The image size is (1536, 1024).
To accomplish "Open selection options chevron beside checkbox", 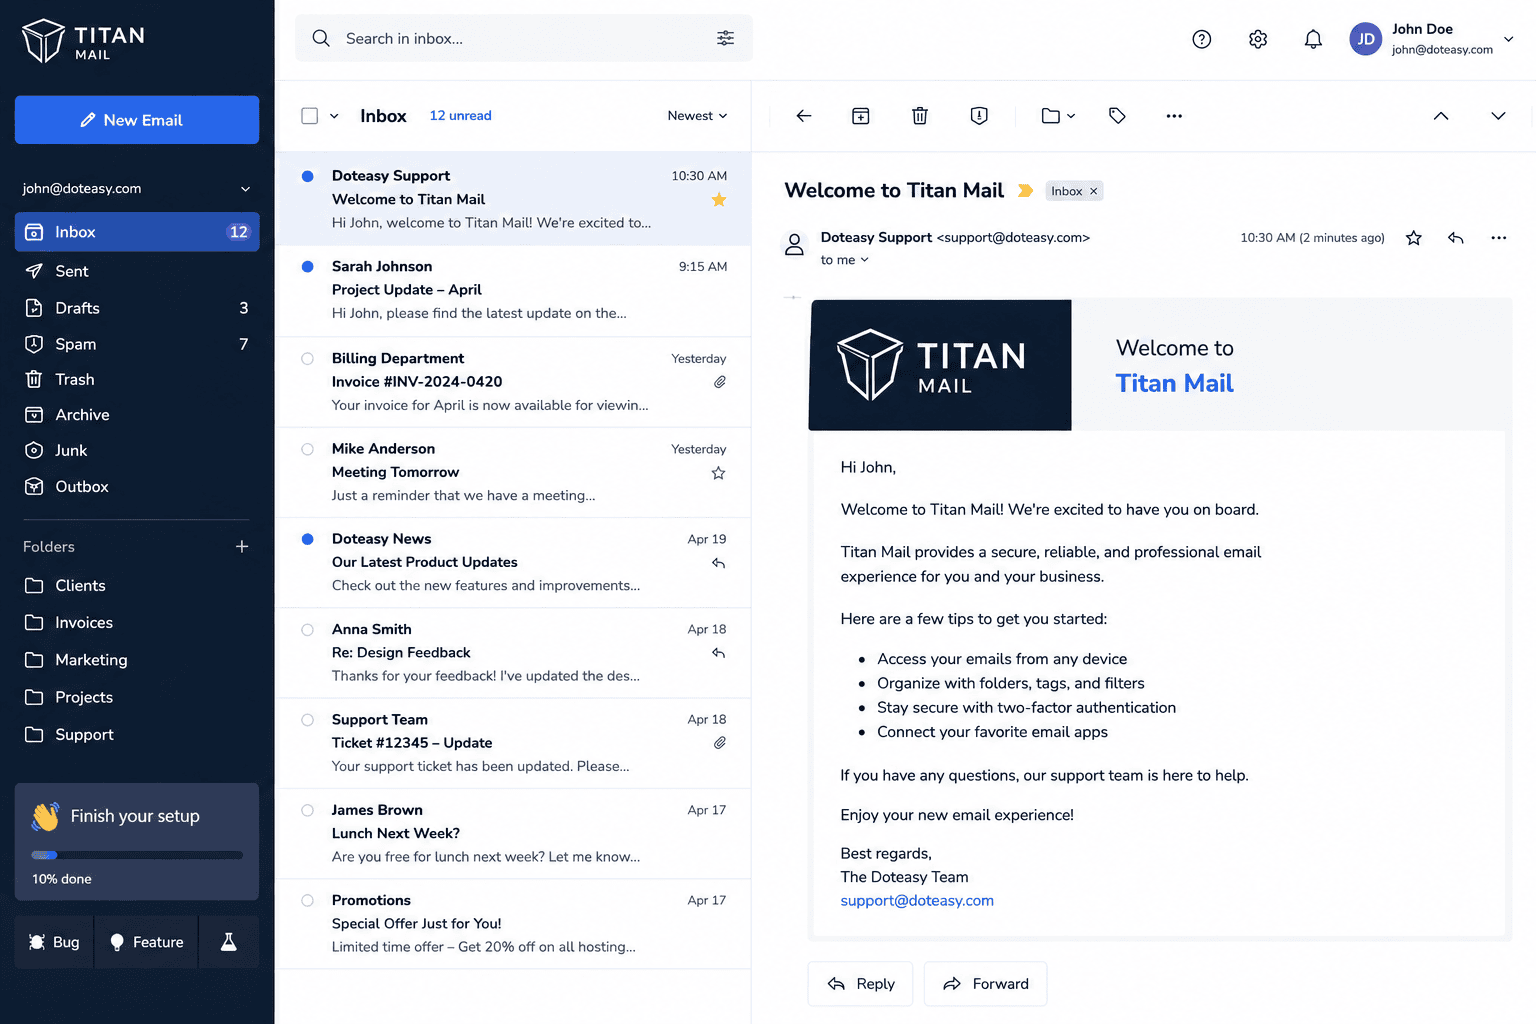I will pyautogui.click(x=334, y=116).
